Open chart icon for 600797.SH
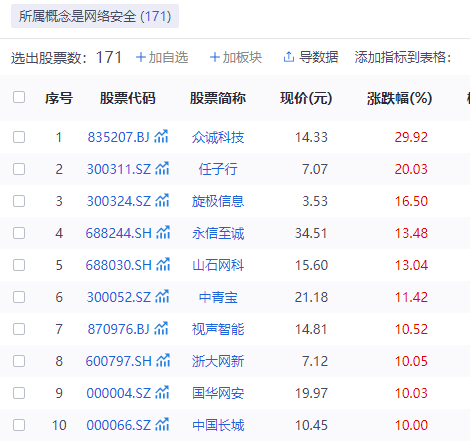 click(x=163, y=361)
